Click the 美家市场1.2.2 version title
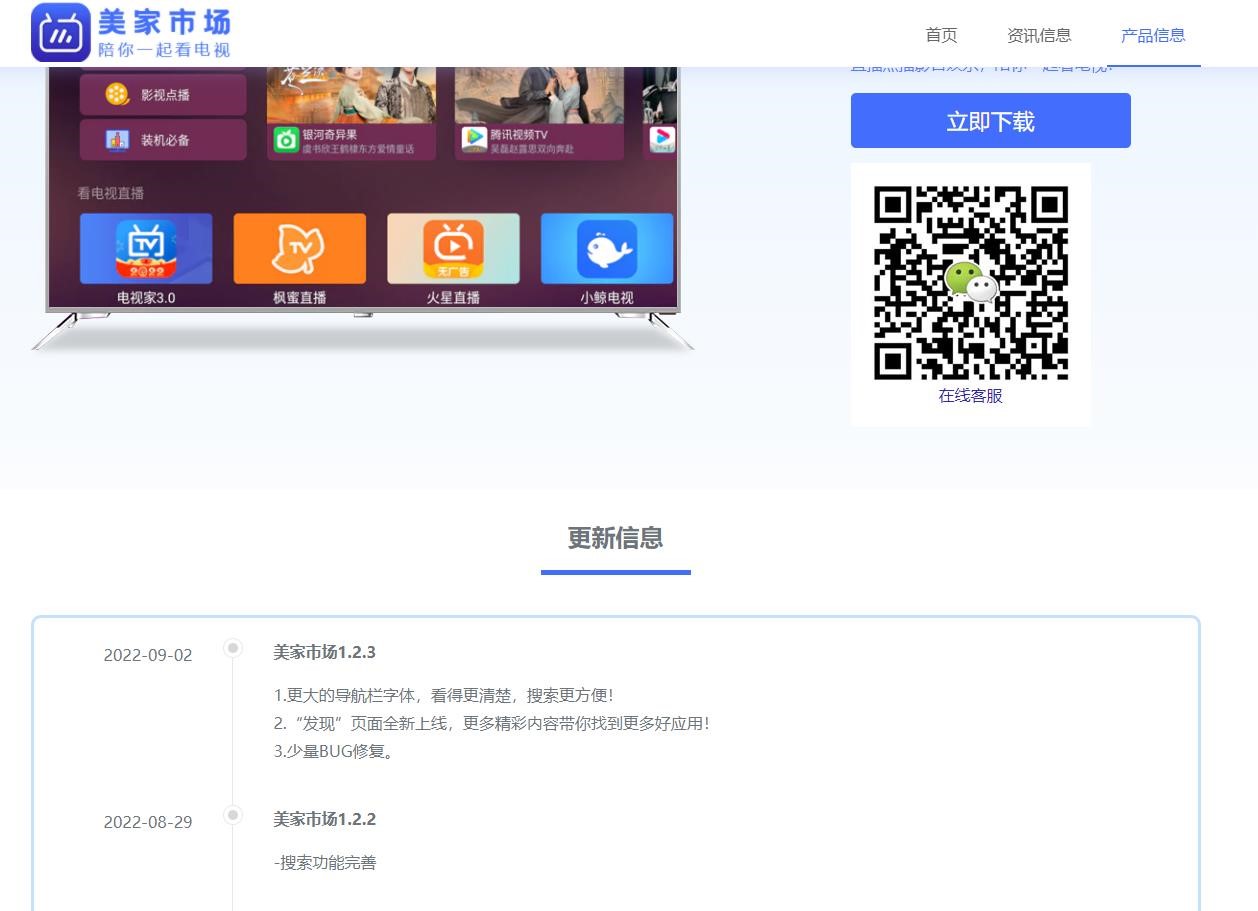Viewport: 1258px width, 911px height. click(324, 819)
